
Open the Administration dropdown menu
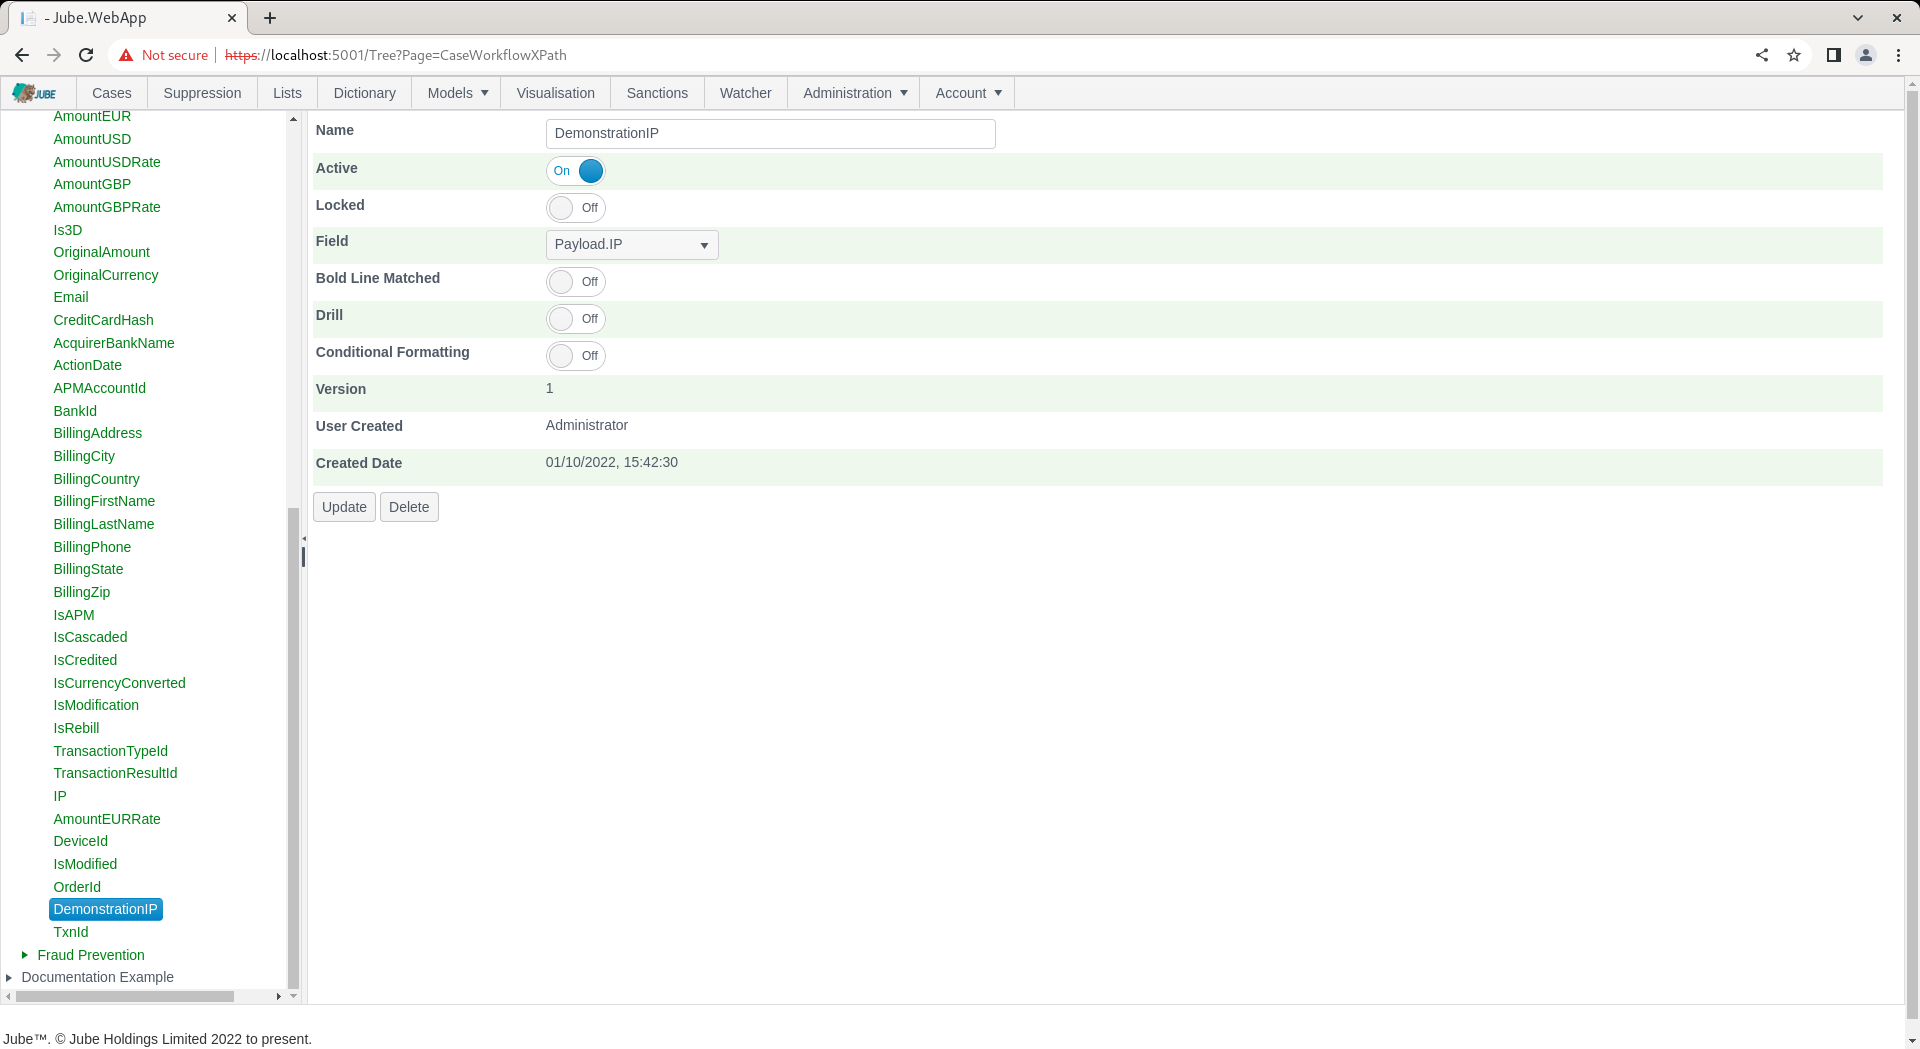point(854,93)
